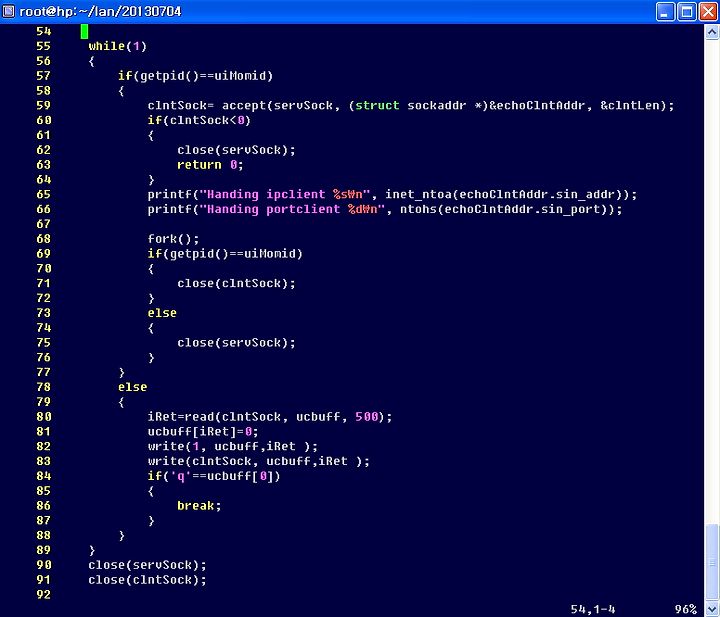Click the scrollbar up arrow
This screenshot has width=720, height=617.
(x=712, y=32)
